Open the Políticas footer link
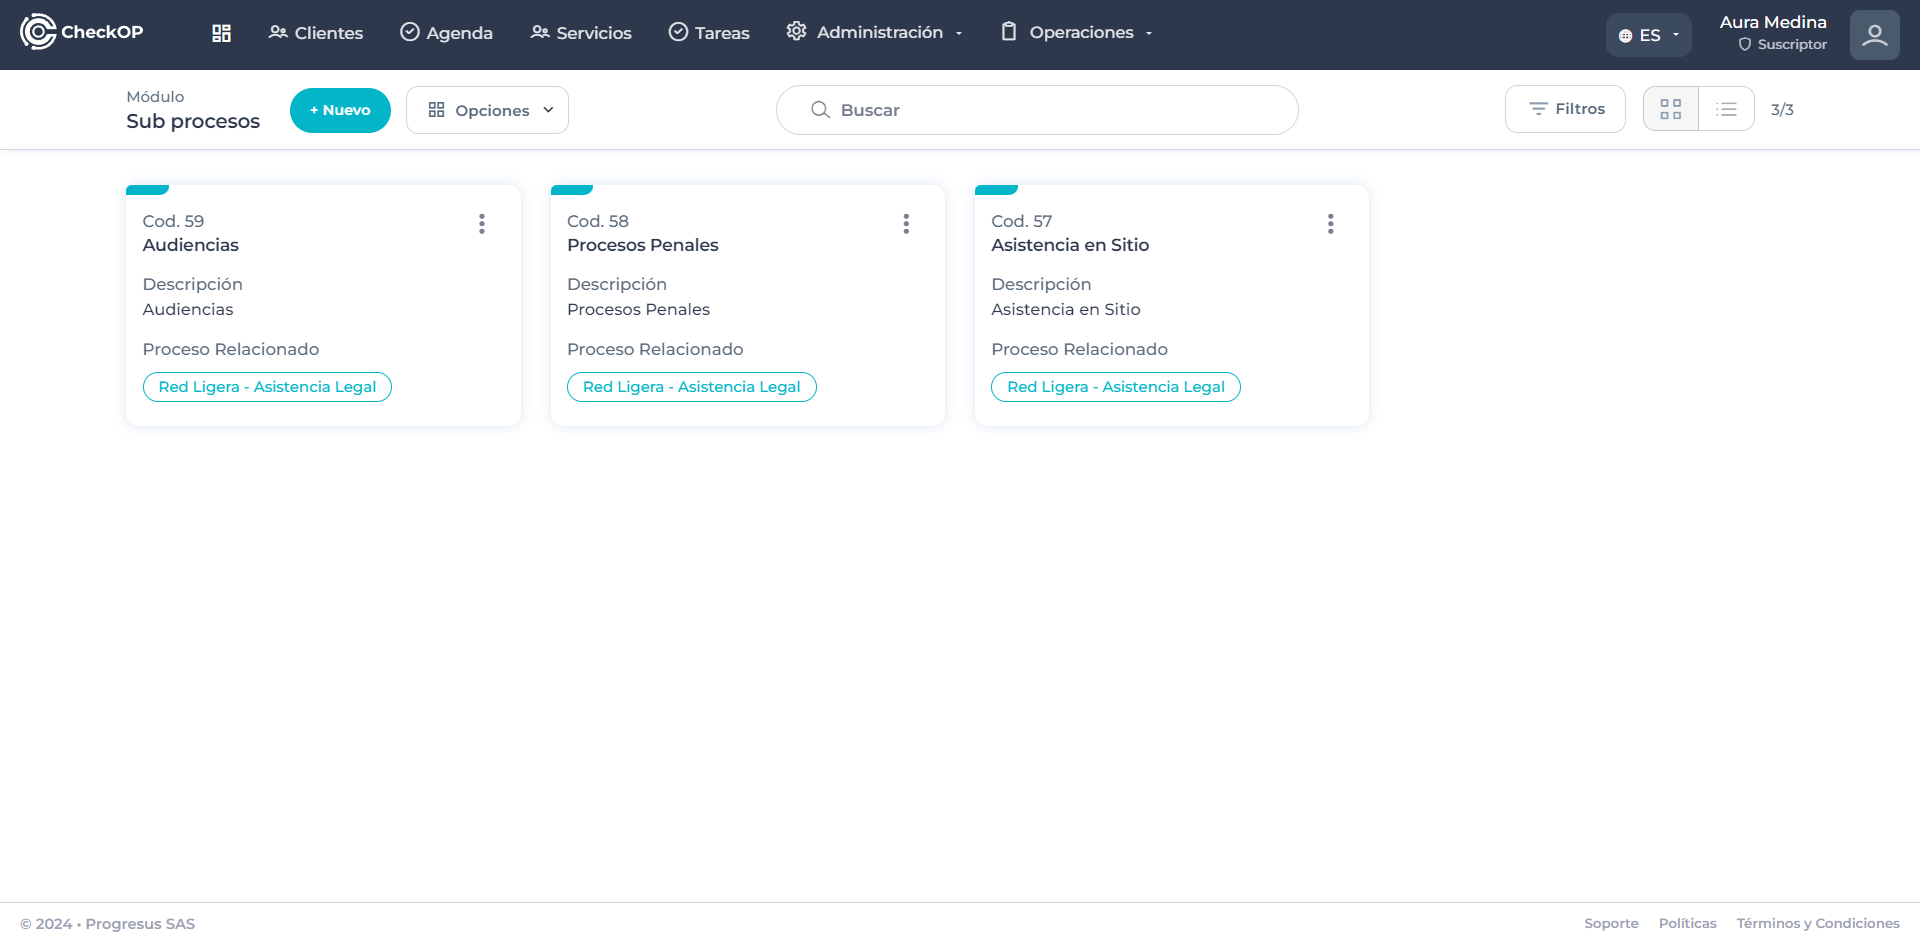Viewport: 1920px width, 945px height. pyautogui.click(x=1688, y=924)
